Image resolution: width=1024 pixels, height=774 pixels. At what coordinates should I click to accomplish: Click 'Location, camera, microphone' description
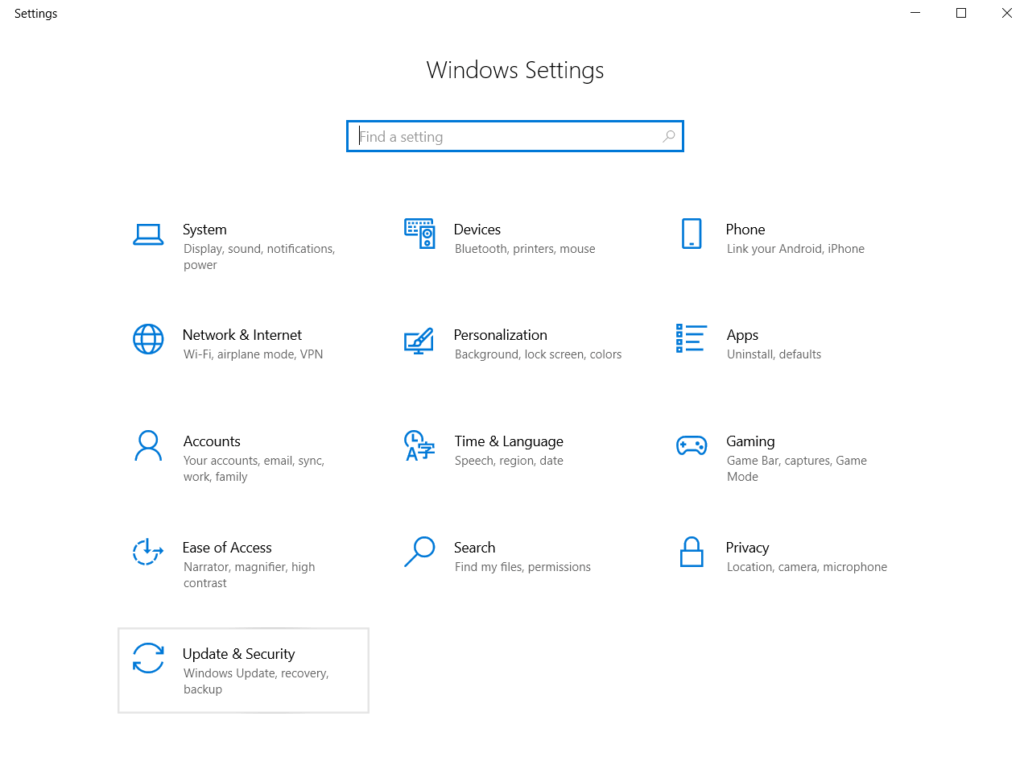coord(807,567)
